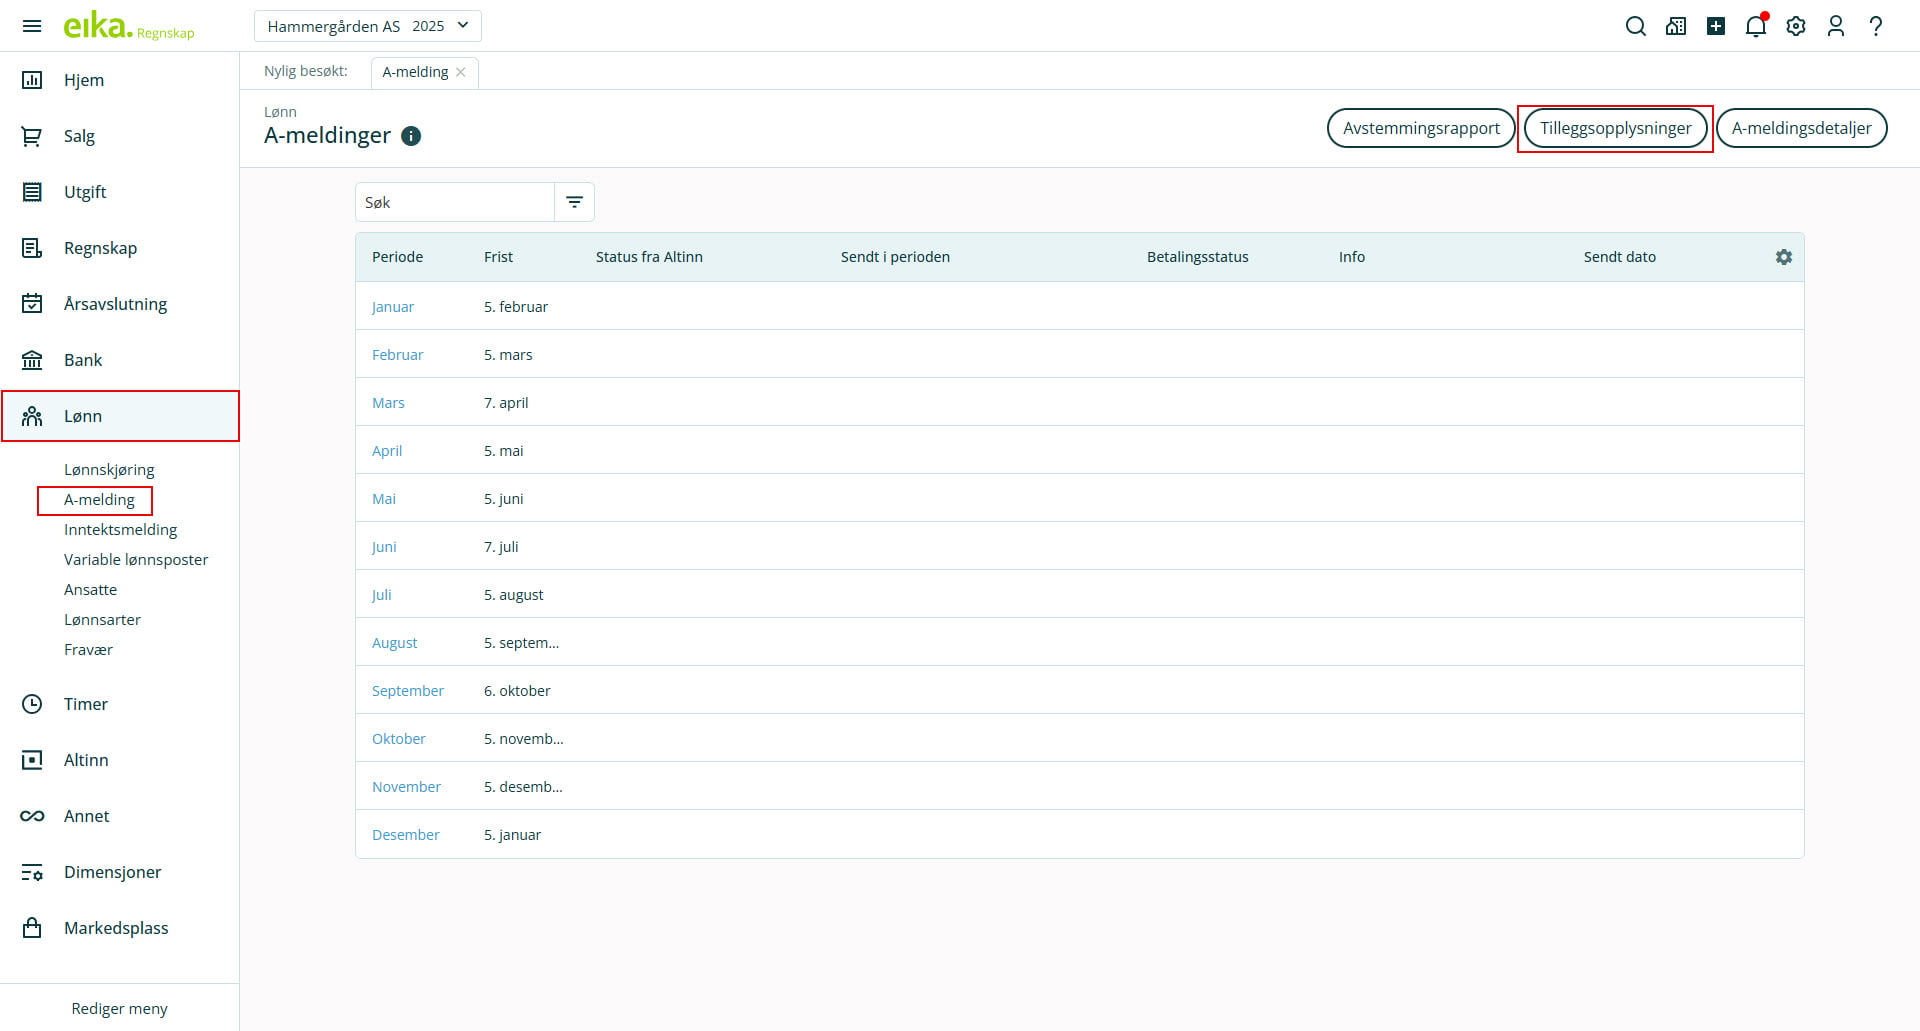Close the A-melding recent tab
1920x1031 pixels.
tap(461, 72)
